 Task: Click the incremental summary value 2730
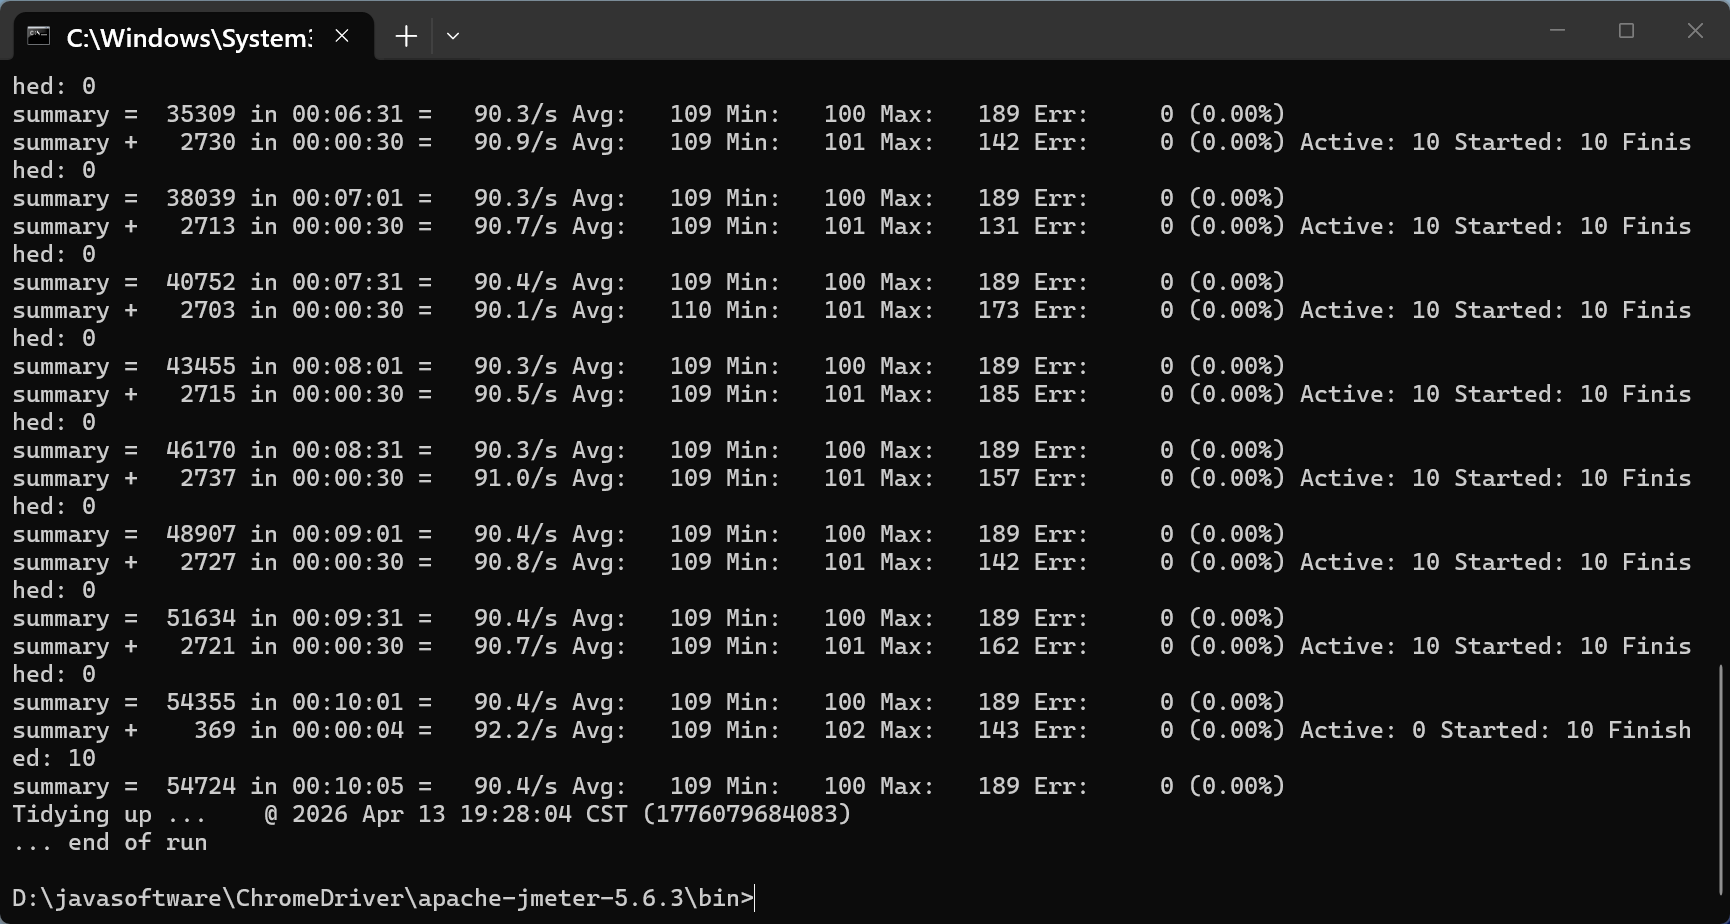(208, 142)
